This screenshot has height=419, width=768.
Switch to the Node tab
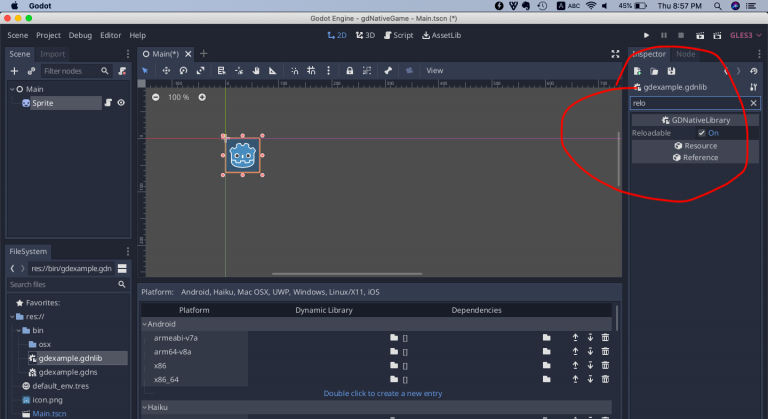[x=686, y=54]
